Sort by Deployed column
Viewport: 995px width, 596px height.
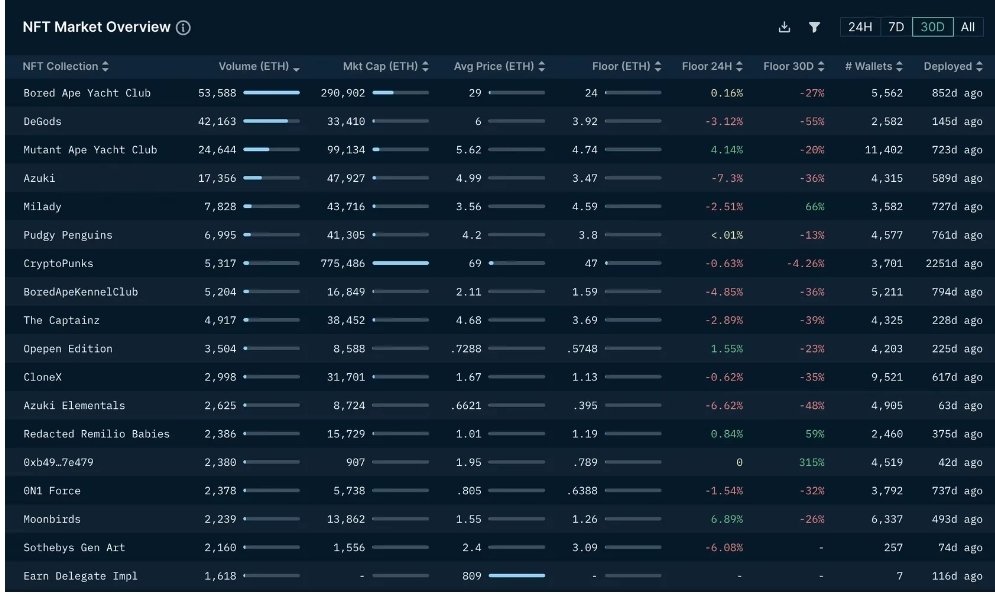point(953,66)
